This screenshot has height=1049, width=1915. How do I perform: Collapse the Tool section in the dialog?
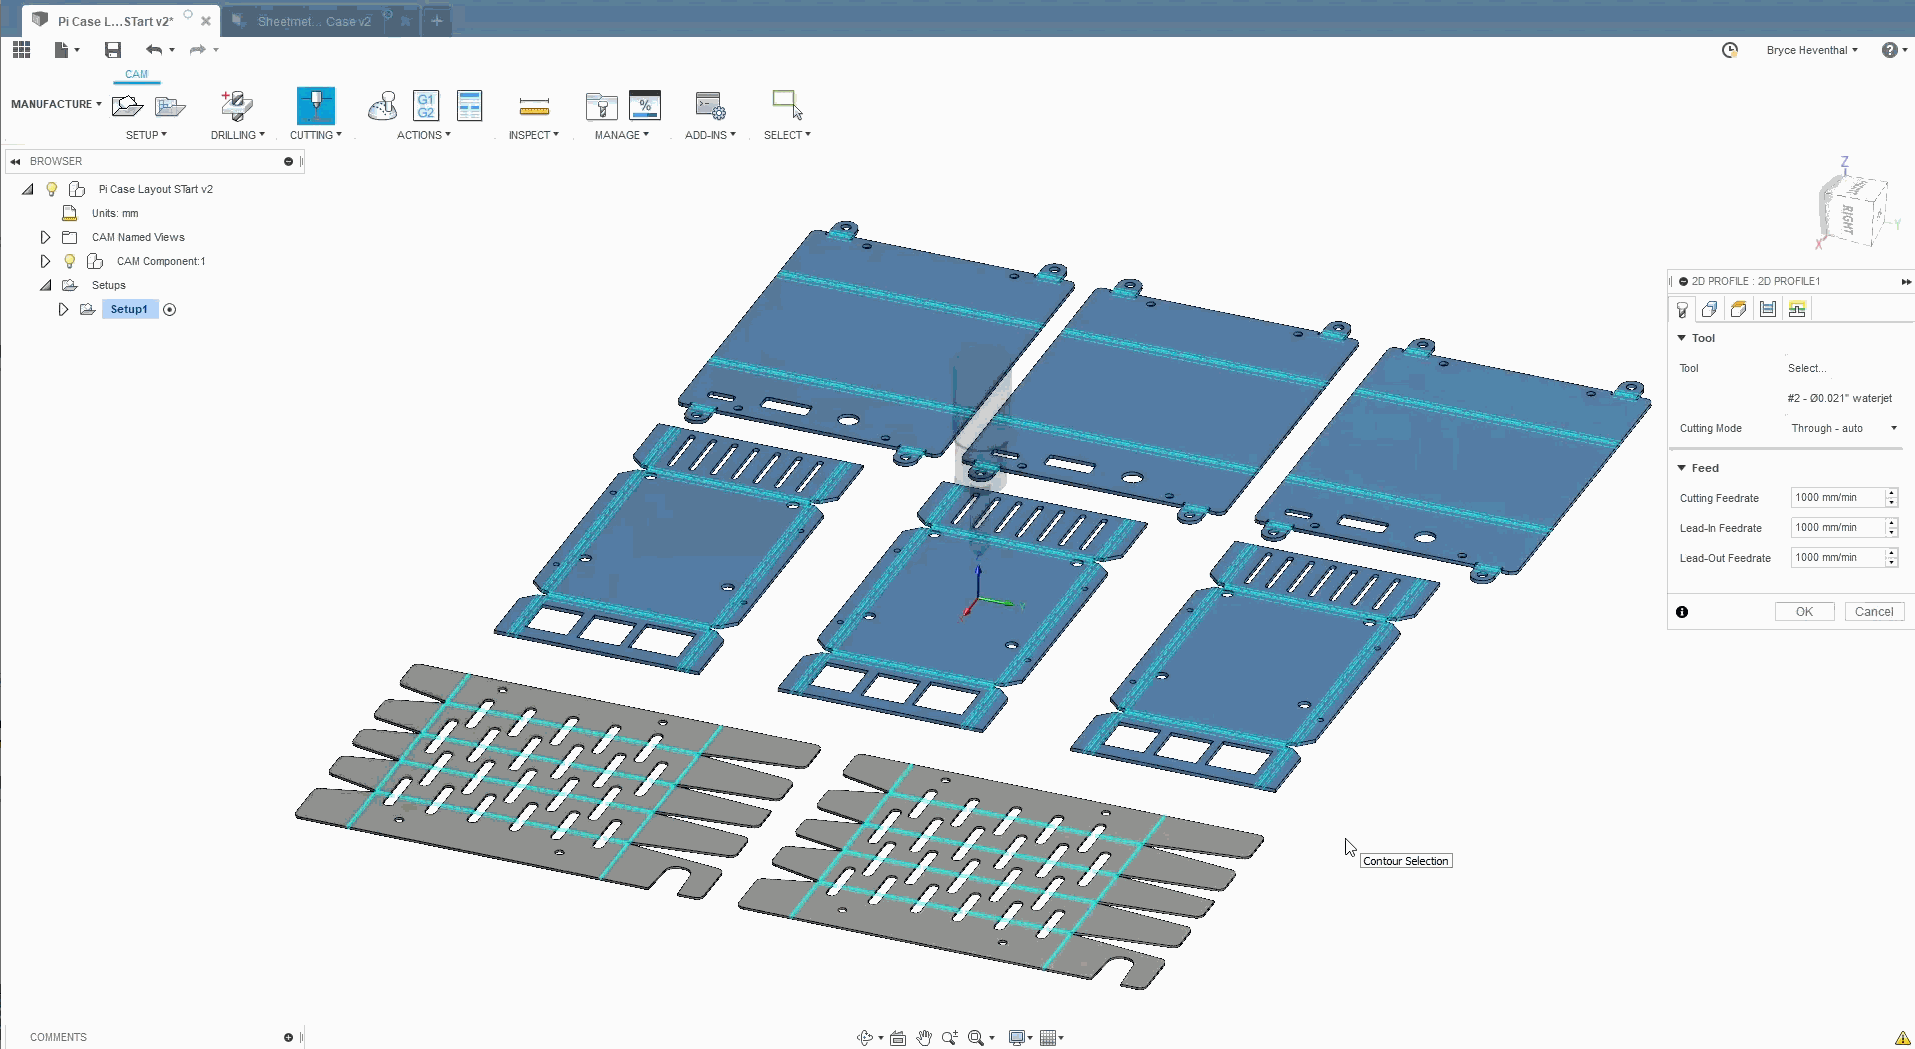pyautogui.click(x=1682, y=338)
